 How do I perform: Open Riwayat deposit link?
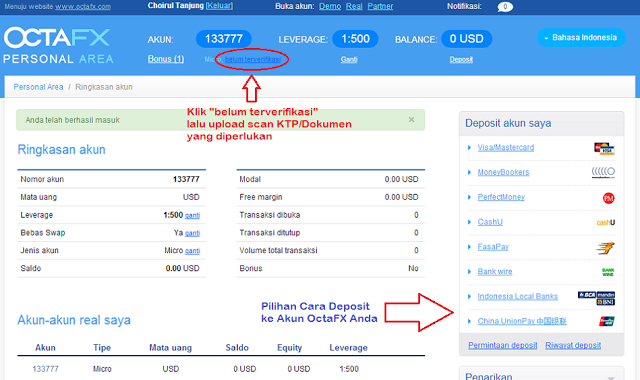pos(573,345)
